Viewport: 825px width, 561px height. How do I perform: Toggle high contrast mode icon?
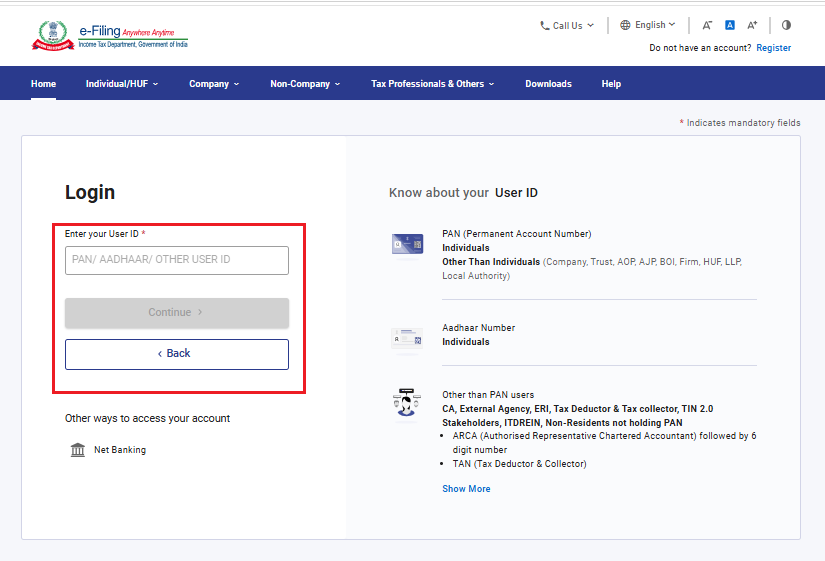tap(786, 25)
